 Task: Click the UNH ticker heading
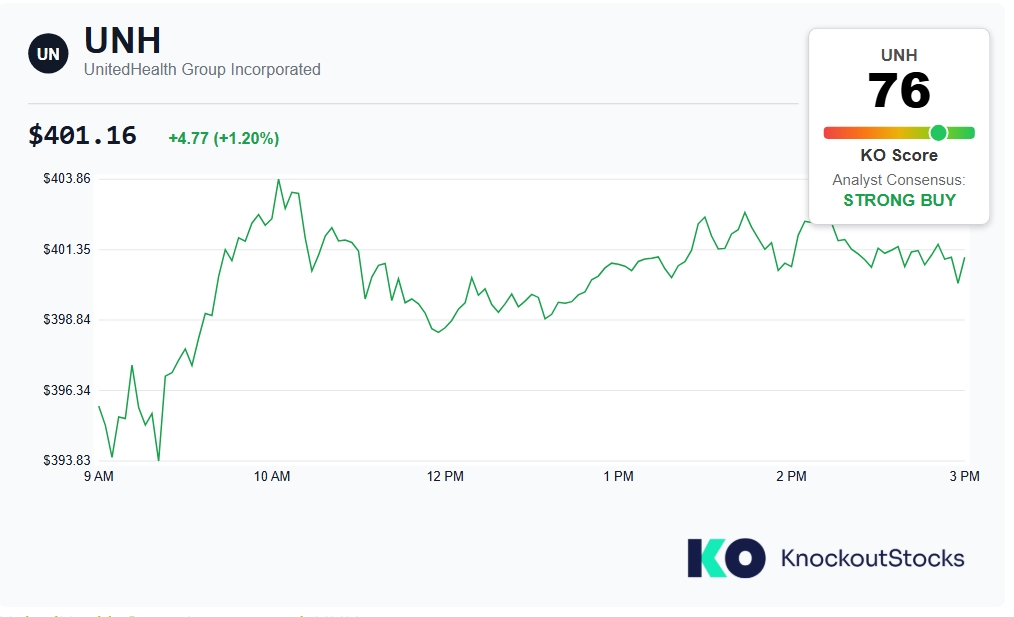point(122,40)
